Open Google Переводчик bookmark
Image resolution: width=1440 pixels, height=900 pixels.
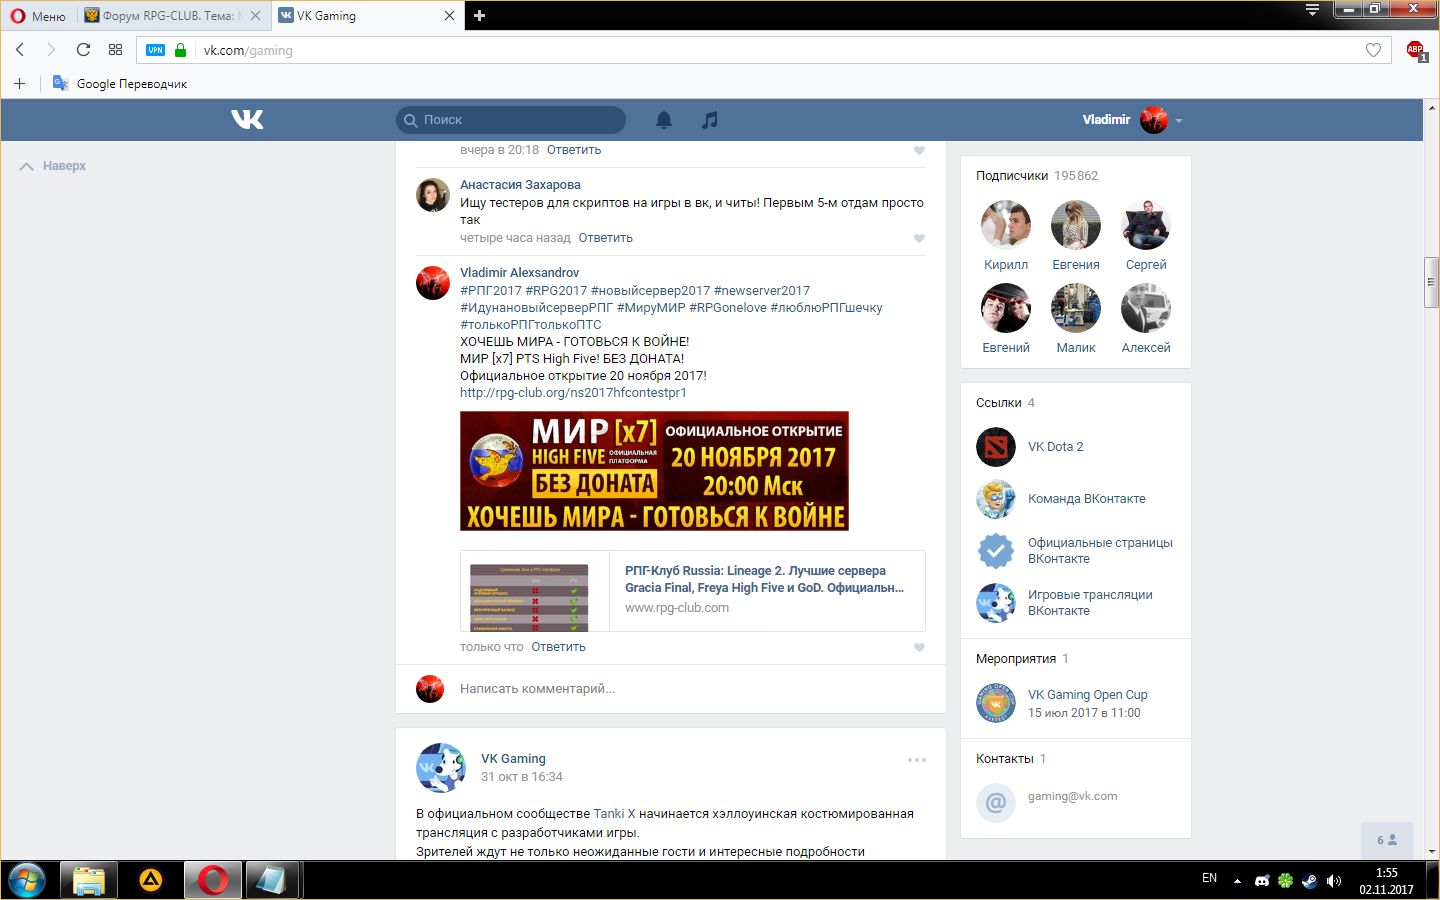click(x=120, y=84)
